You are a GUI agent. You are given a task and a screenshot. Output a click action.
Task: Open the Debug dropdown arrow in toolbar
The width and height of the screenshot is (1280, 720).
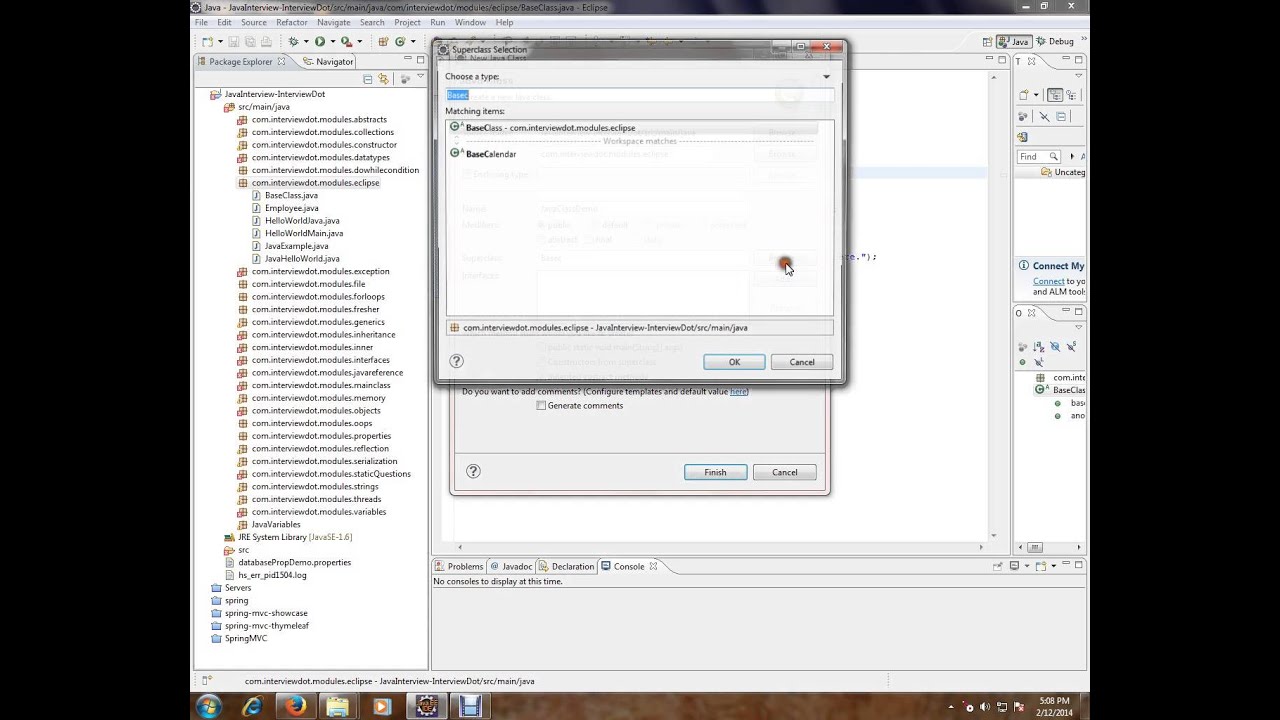click(306, 42)
